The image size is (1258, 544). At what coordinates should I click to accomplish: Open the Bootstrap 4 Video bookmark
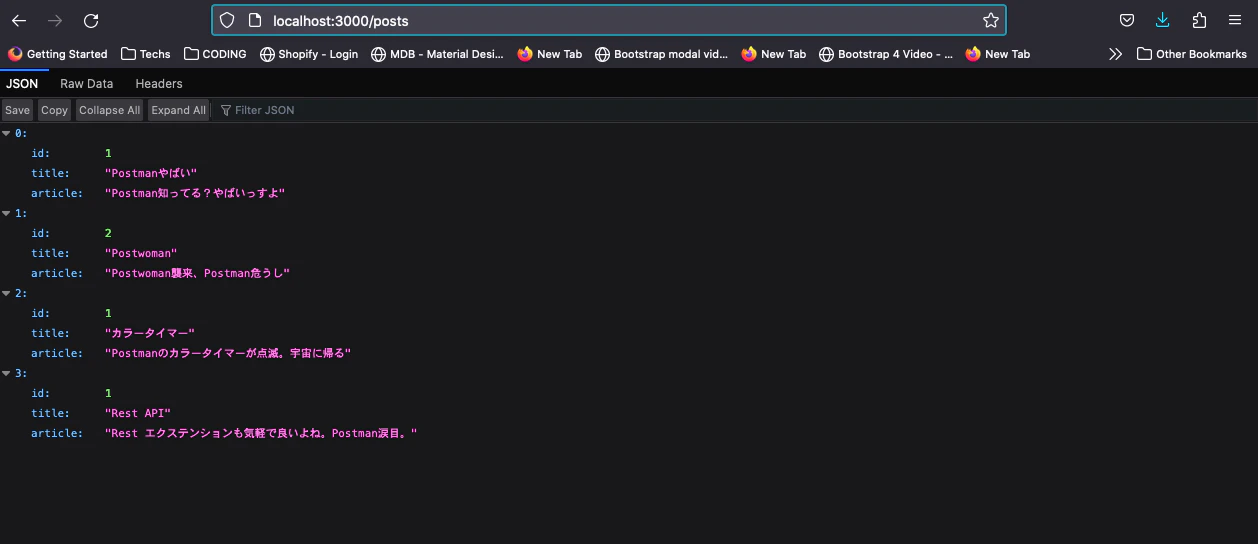[885, 54]
